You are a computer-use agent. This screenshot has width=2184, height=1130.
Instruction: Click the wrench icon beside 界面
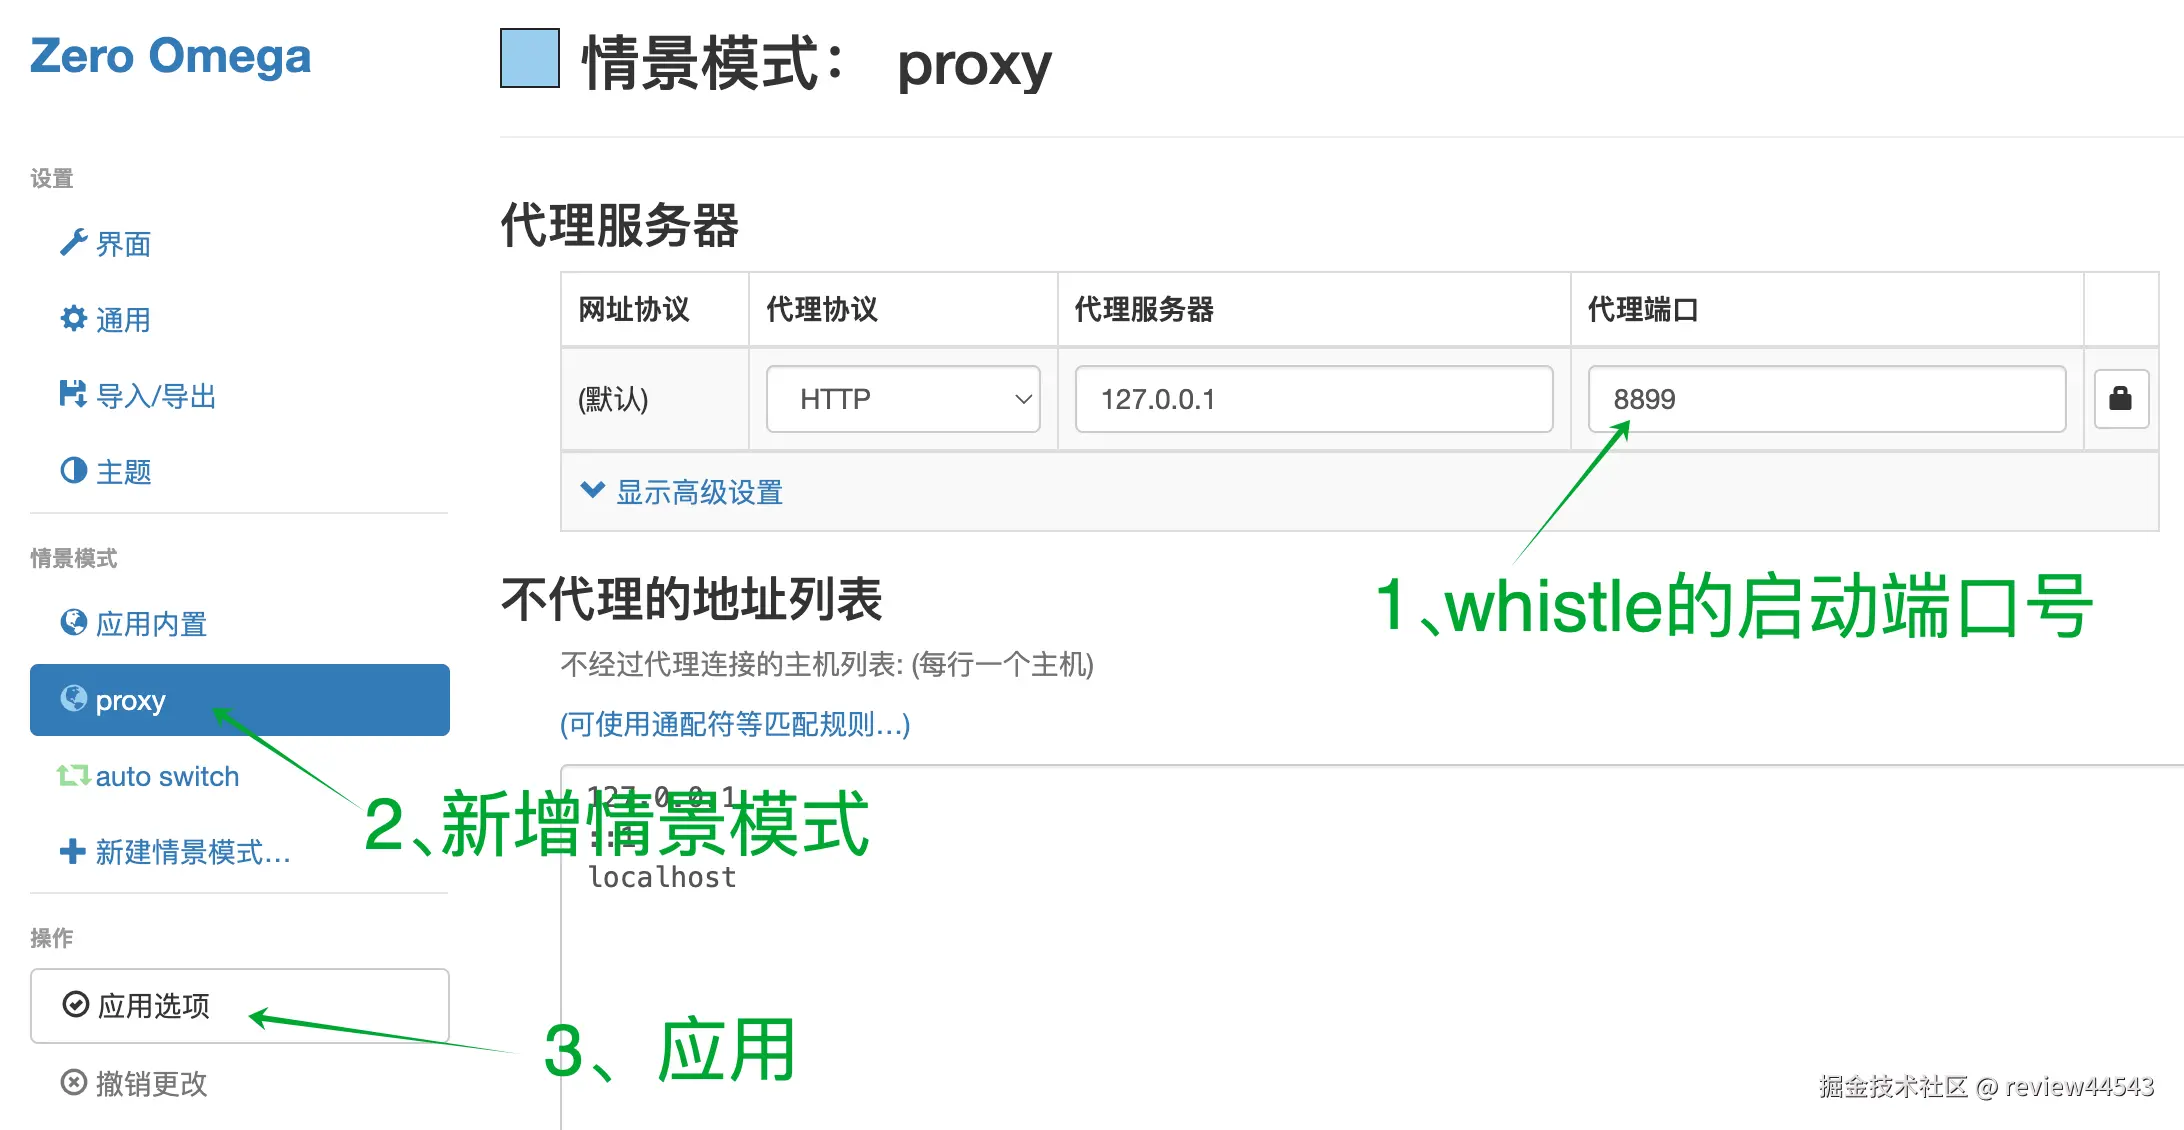[73, 243]
